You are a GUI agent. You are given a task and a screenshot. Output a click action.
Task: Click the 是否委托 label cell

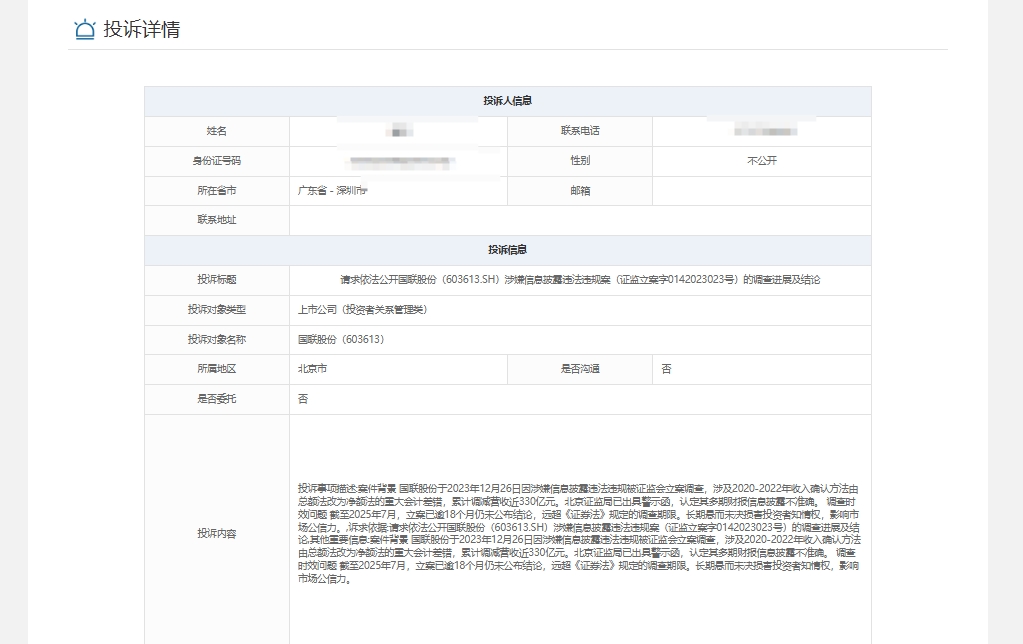[217, 399]
